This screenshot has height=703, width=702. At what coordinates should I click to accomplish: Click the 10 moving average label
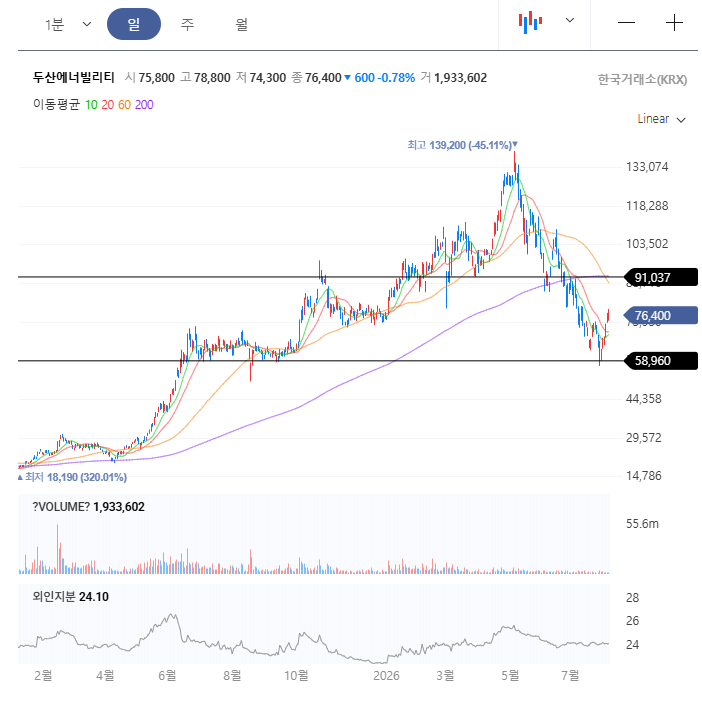click(x=91, y=105)
